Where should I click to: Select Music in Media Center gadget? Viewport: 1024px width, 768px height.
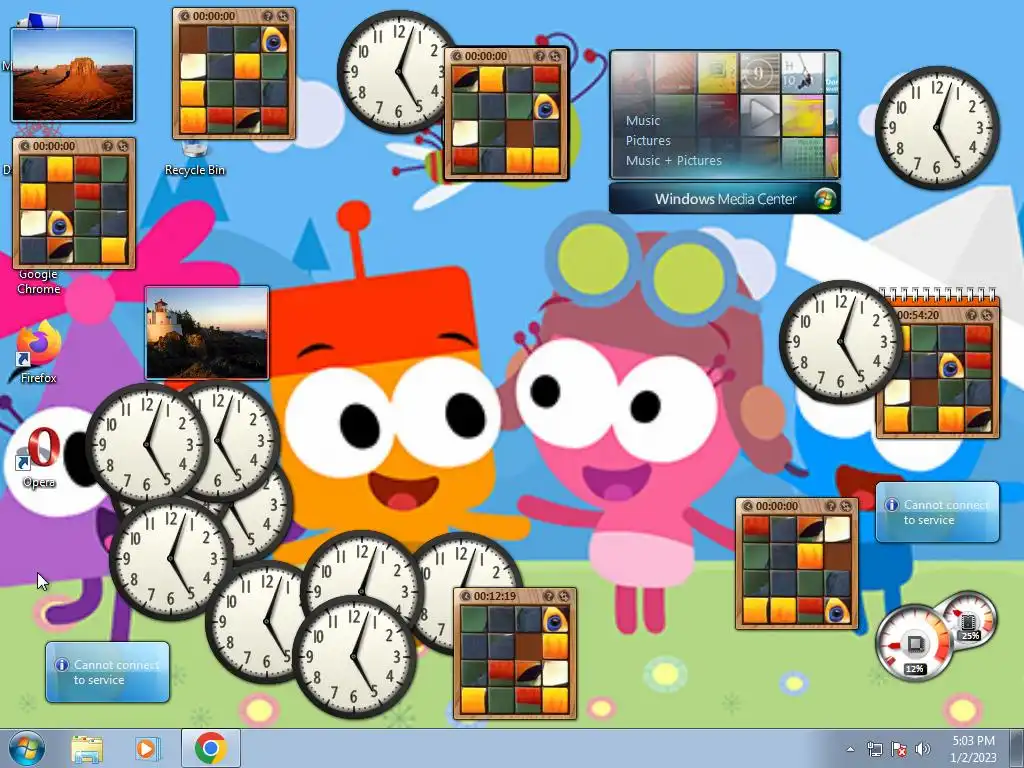(643, 121)
